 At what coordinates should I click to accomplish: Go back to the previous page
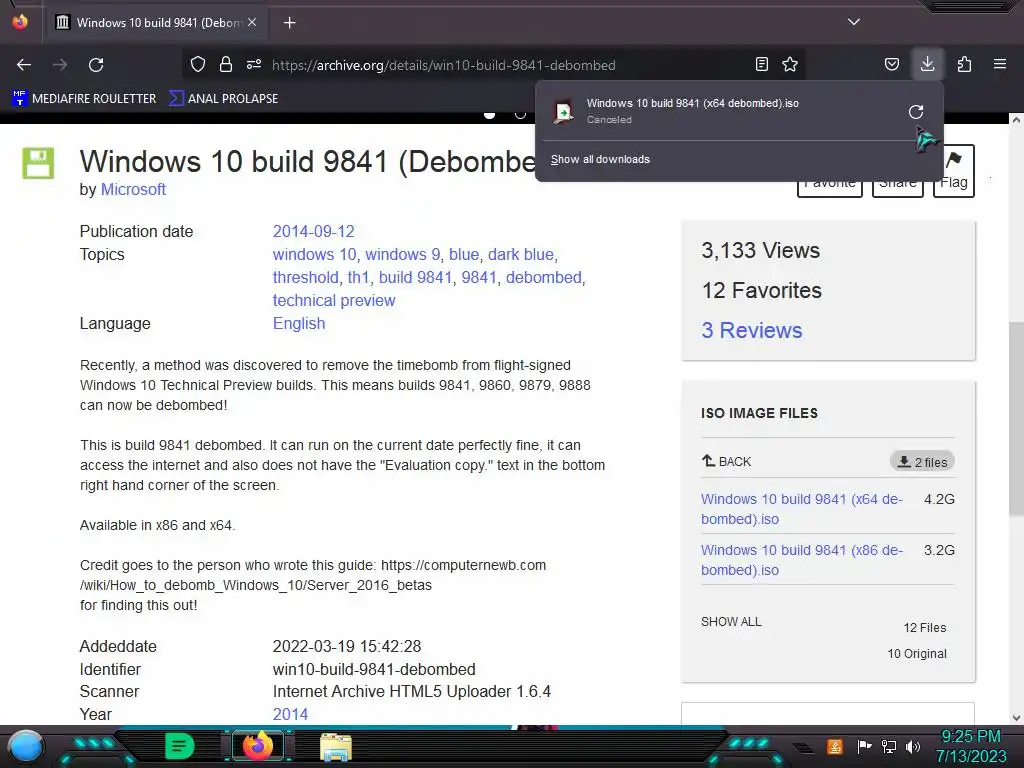click(x=24, y=65)
